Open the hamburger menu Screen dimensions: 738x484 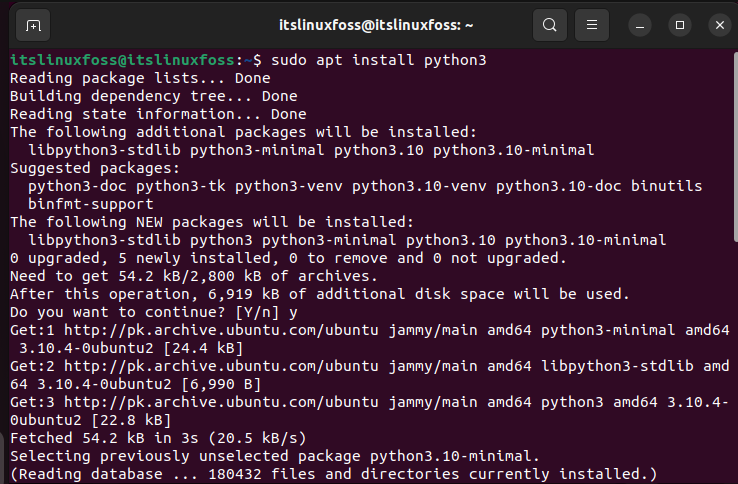(x=592, y=25)
